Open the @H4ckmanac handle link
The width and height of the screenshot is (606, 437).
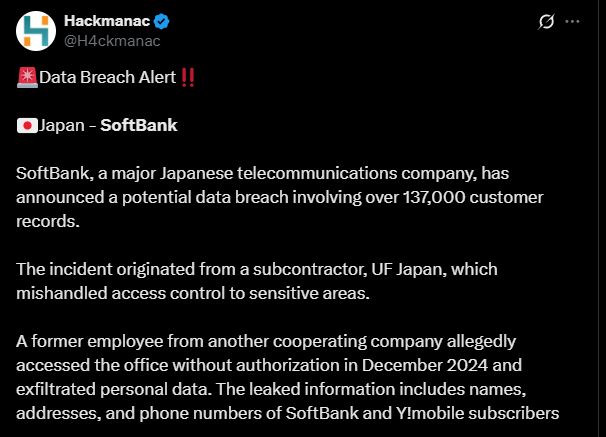(112, 41)
